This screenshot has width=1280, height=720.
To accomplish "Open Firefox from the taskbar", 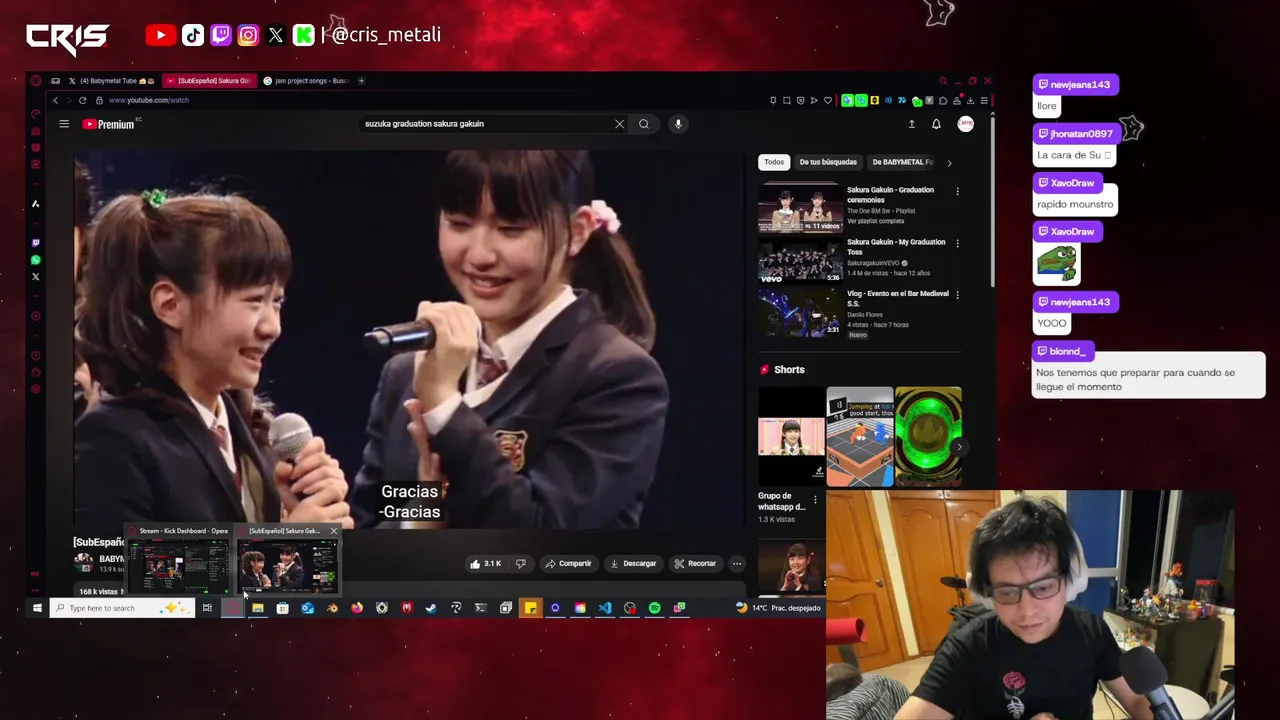I will 357,608.
